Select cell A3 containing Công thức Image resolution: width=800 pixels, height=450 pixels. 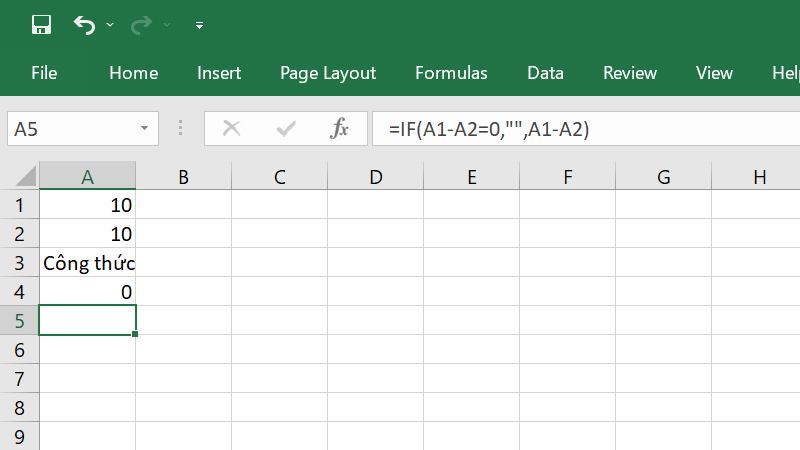(x=88, y=263)
